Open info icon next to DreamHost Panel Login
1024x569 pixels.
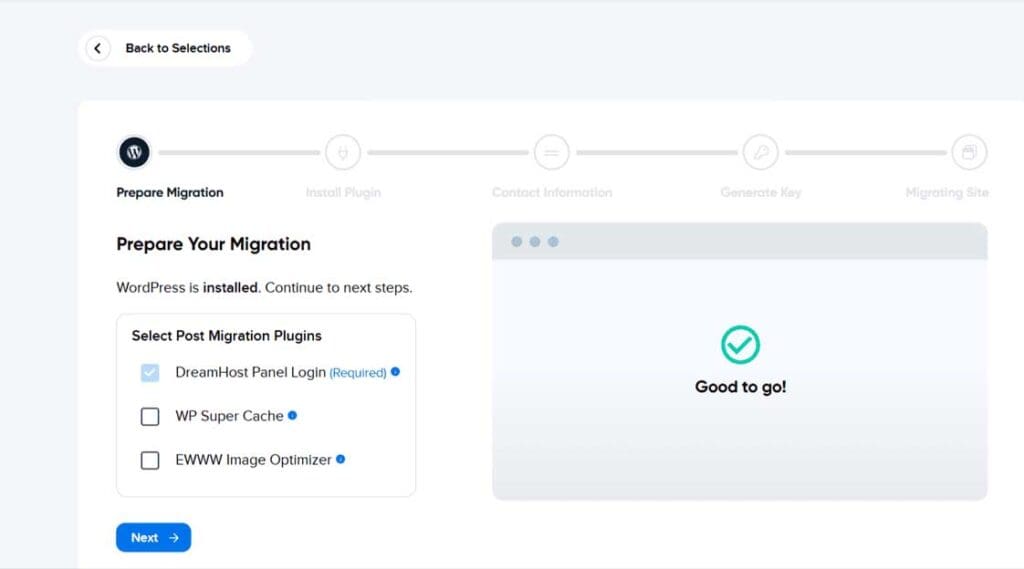[395, 372]
